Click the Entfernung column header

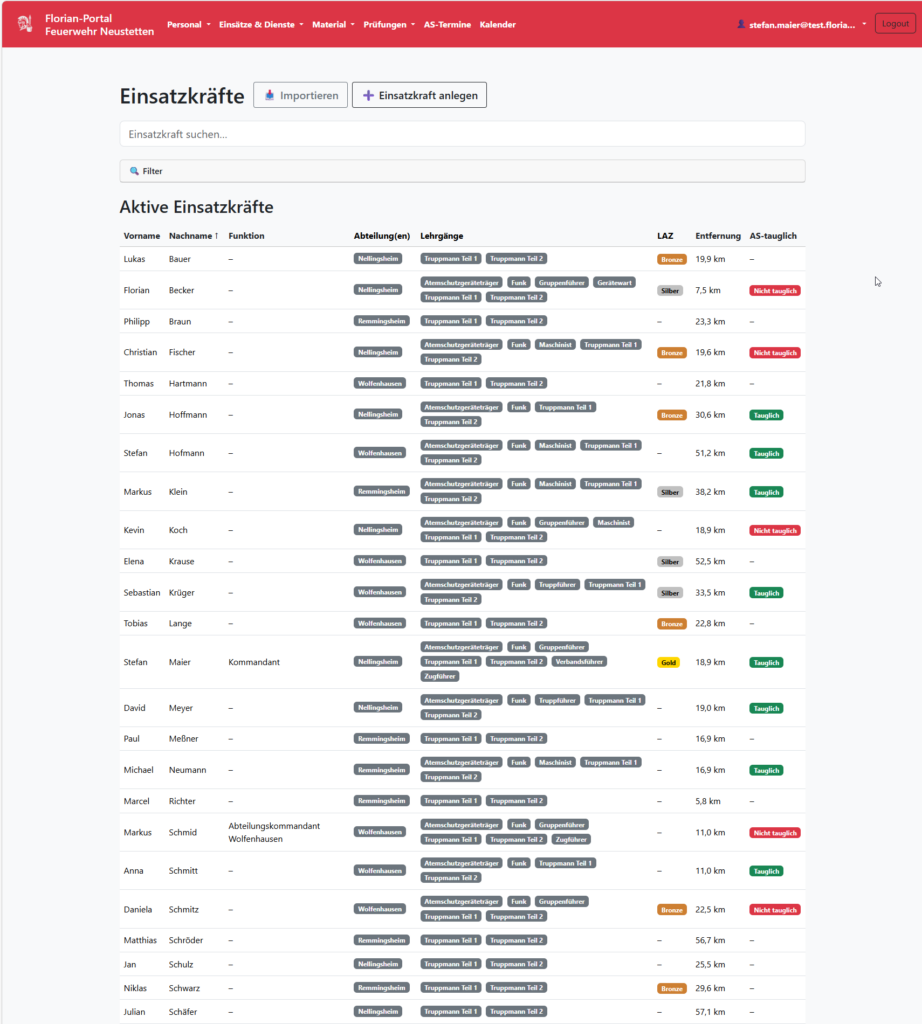[x=717, y=236]
